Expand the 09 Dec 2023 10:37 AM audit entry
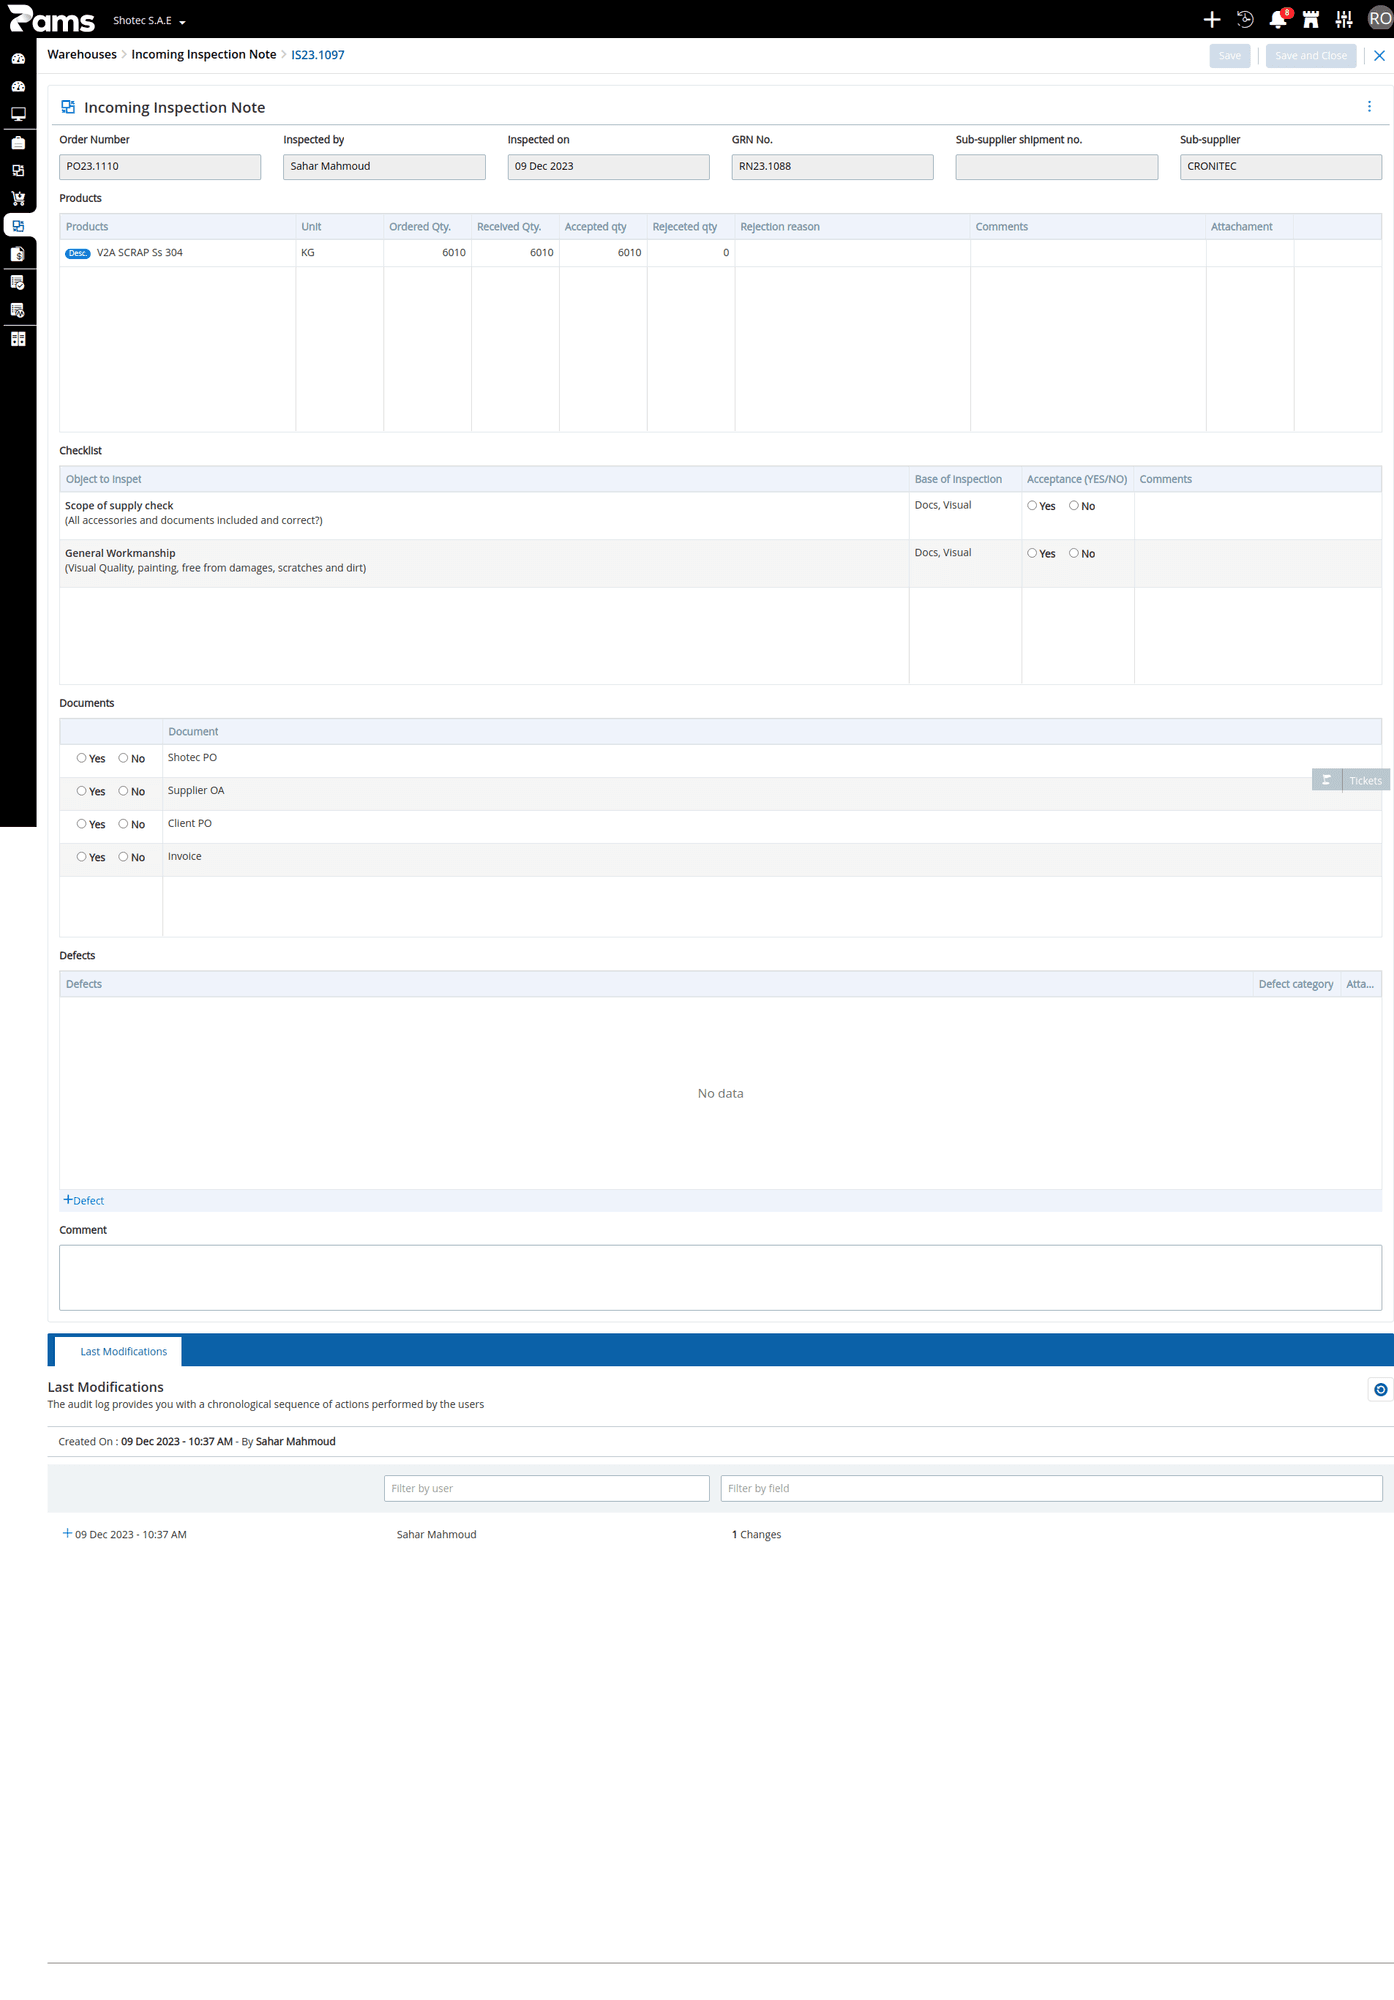The height and width of the screenshot is (2000, 1394). pyautogui.click(x=67, y=1533)
